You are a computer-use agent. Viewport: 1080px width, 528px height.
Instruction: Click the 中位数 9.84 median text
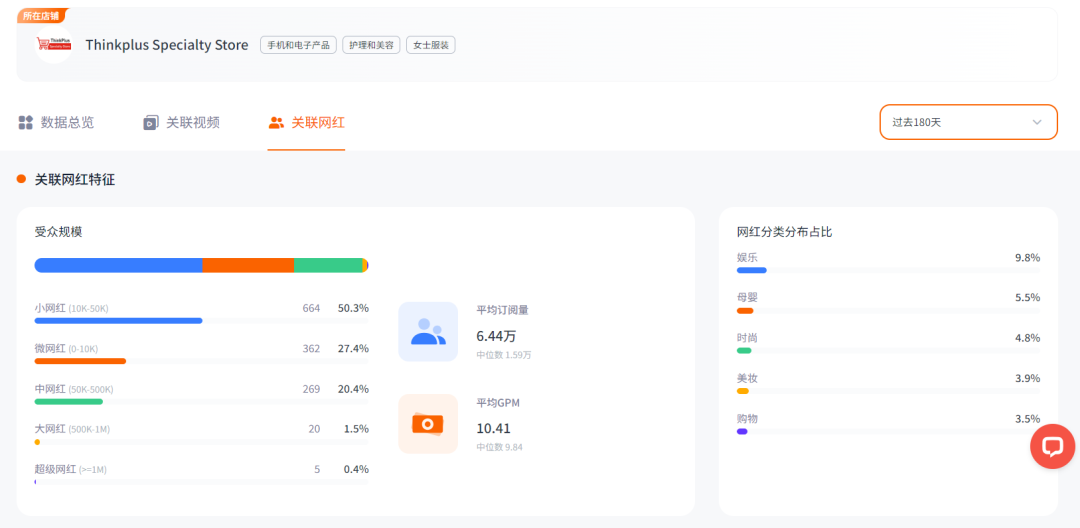[x=499, y=447]
